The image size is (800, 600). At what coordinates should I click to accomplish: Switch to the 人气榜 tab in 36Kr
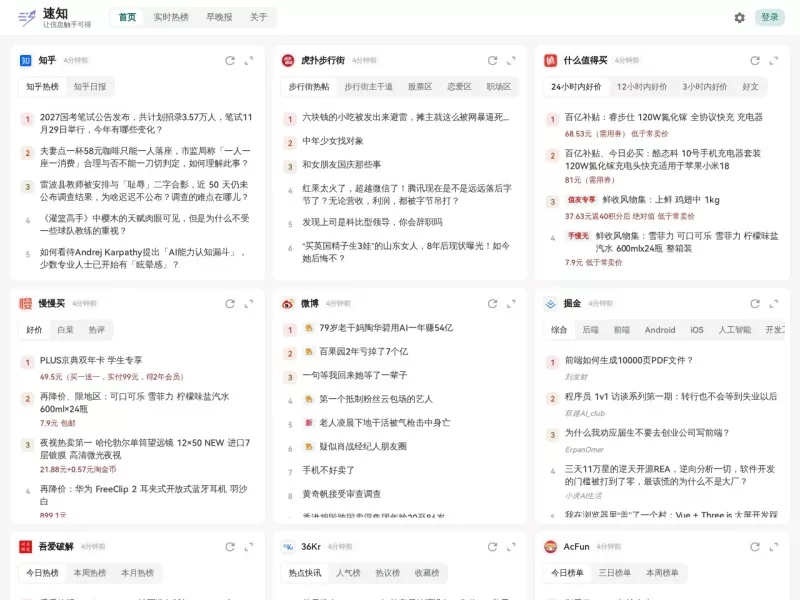pos(348,573)
